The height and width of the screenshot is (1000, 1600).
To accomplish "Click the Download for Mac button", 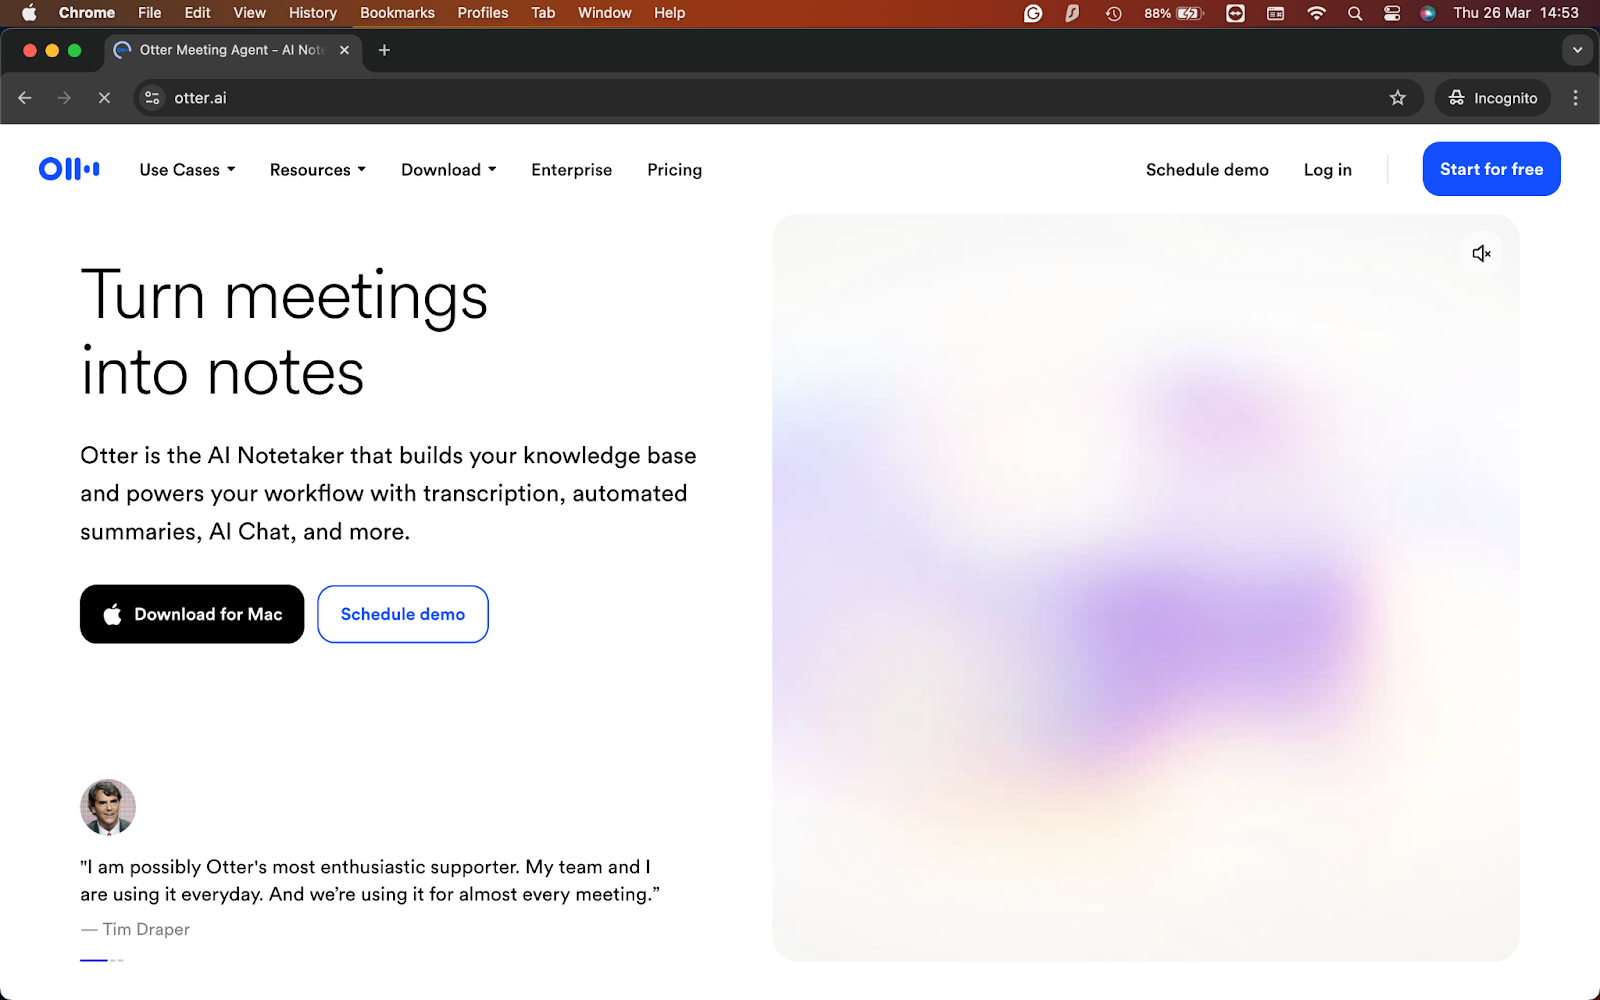I will [x=192, y=614].
